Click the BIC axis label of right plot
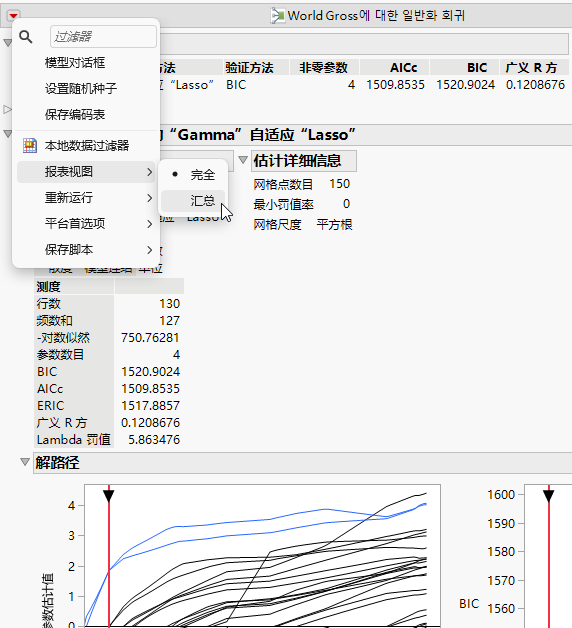 point(469,604)
